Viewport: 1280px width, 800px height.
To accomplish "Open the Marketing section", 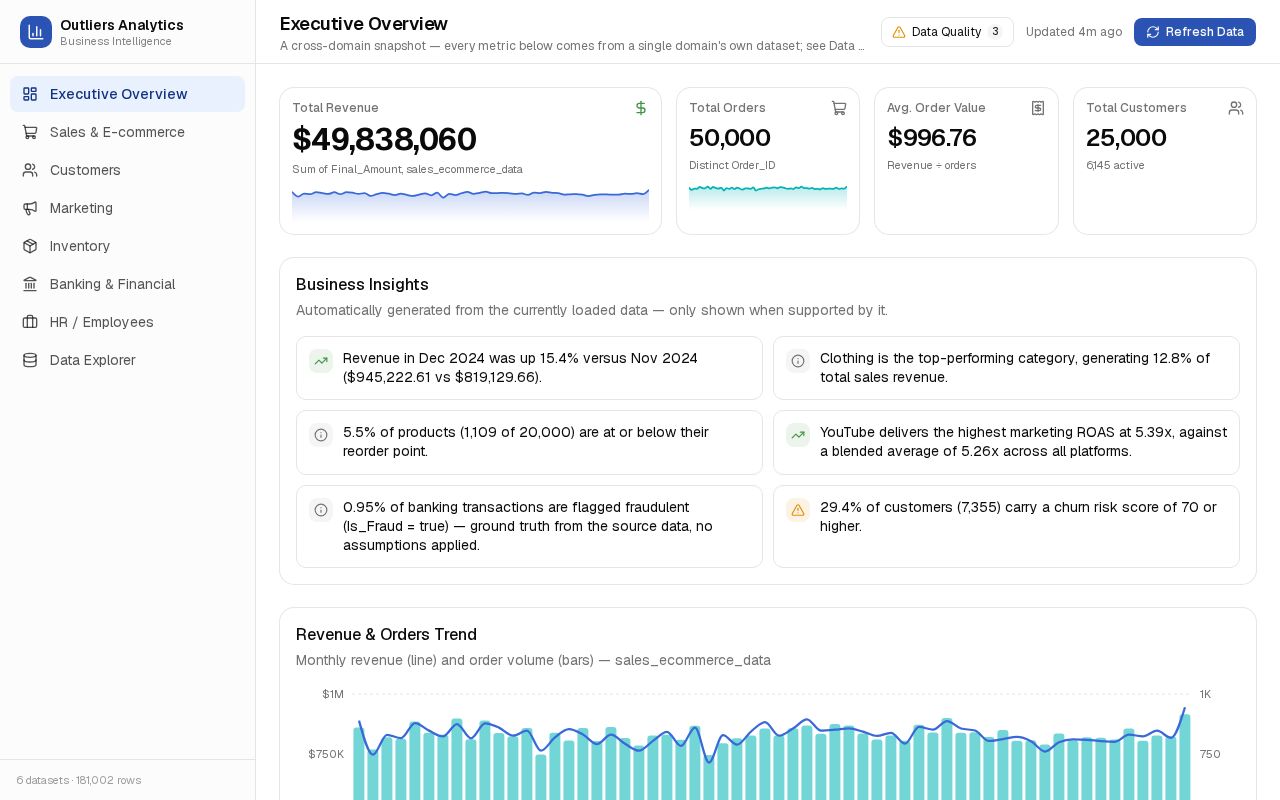I will (x=127, y=208).
